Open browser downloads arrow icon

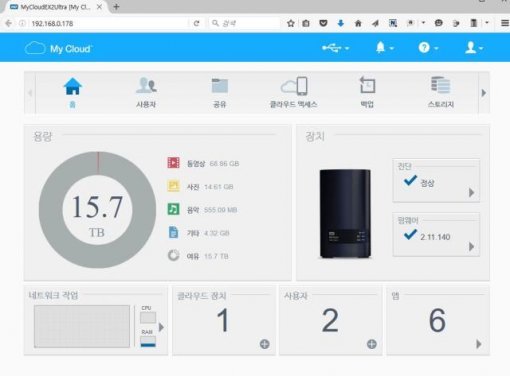click(x=341, y=23)
